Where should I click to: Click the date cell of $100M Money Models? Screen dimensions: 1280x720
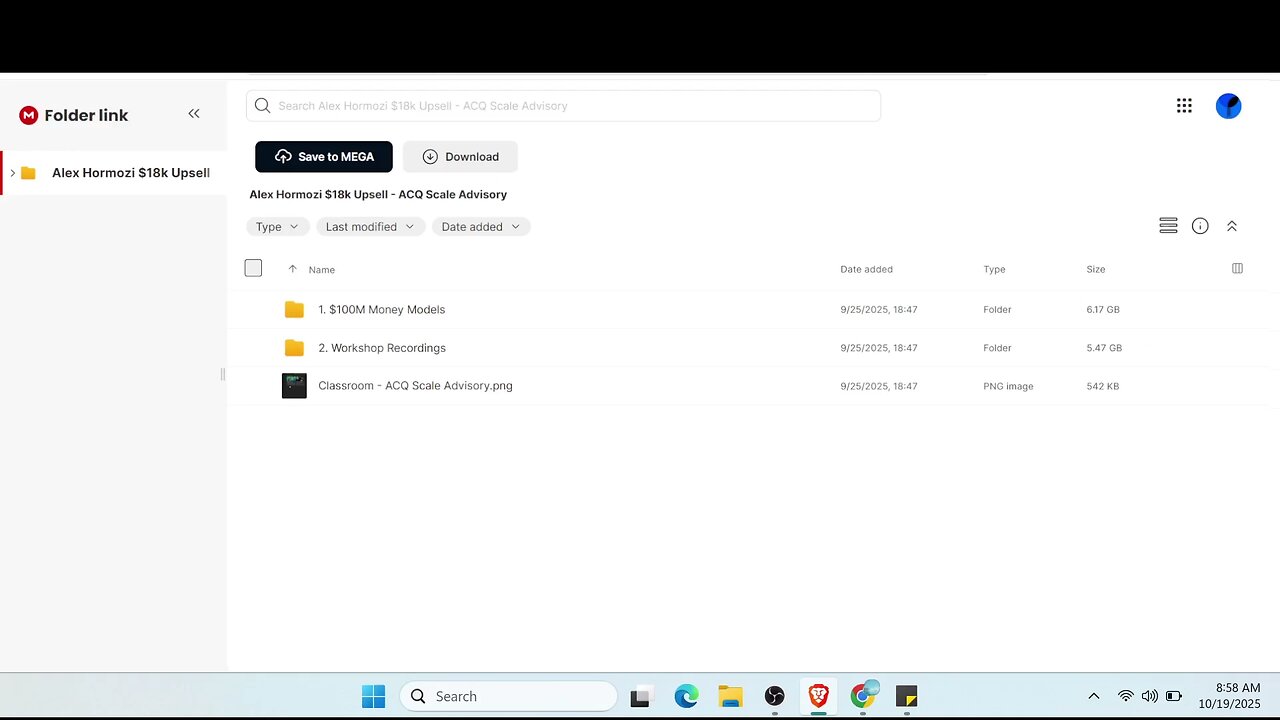coord(878,310)
